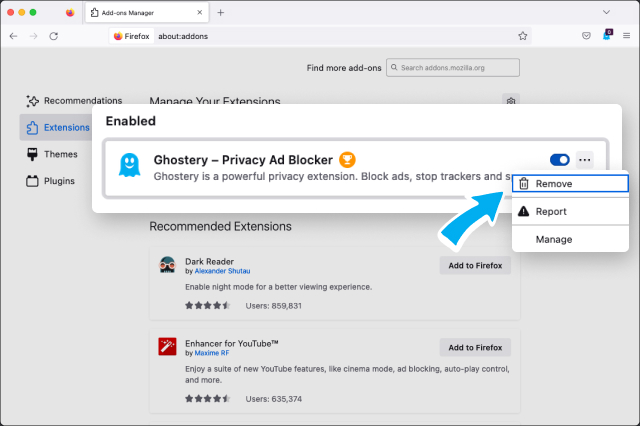Select Extensions in the sidebar

click(x=57, y=127)
